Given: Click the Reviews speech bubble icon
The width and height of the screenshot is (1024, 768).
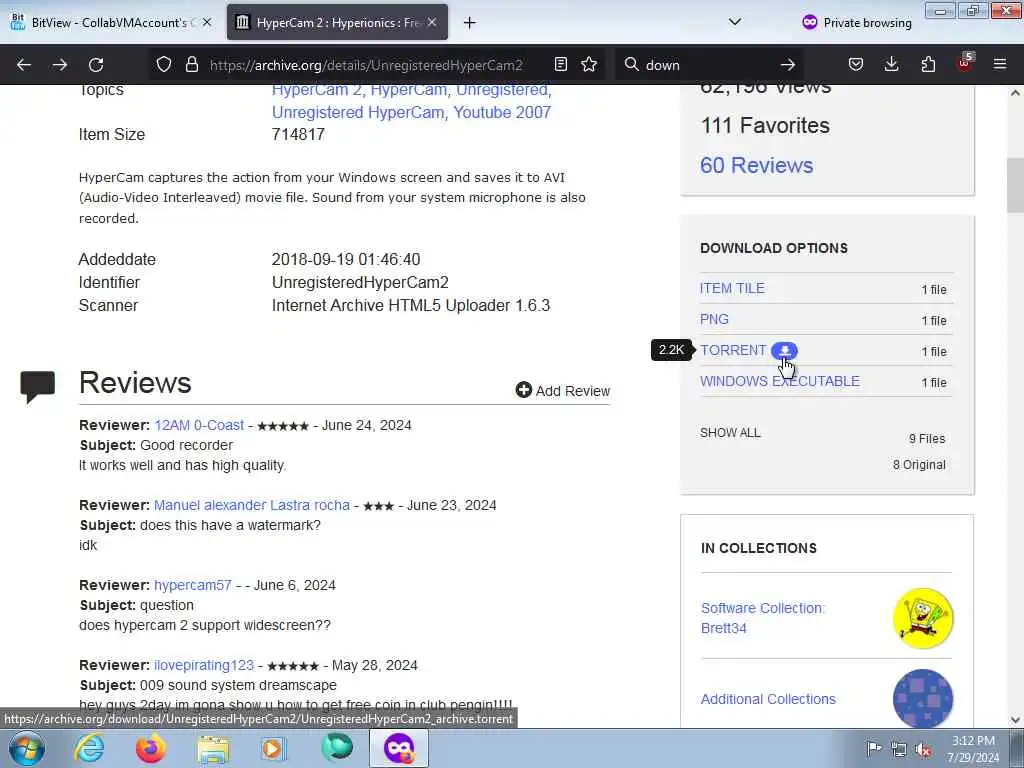Looking at the screenshot, I should click(x=37, y=387).
